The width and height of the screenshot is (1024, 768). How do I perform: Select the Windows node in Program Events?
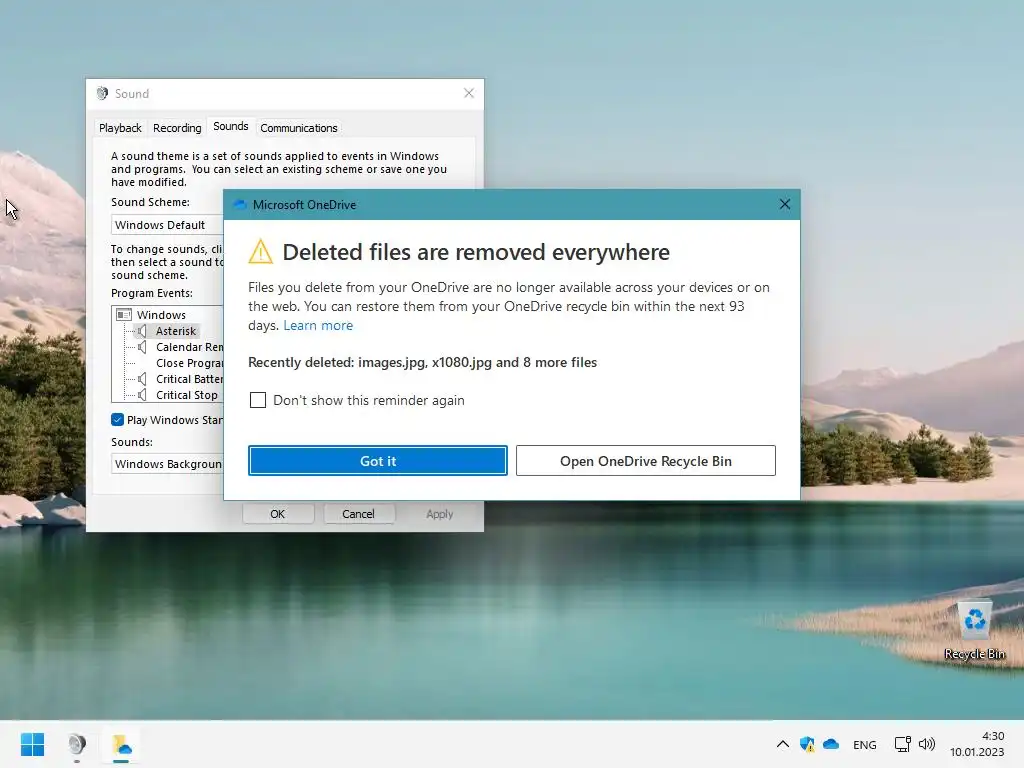coord(161,315)
